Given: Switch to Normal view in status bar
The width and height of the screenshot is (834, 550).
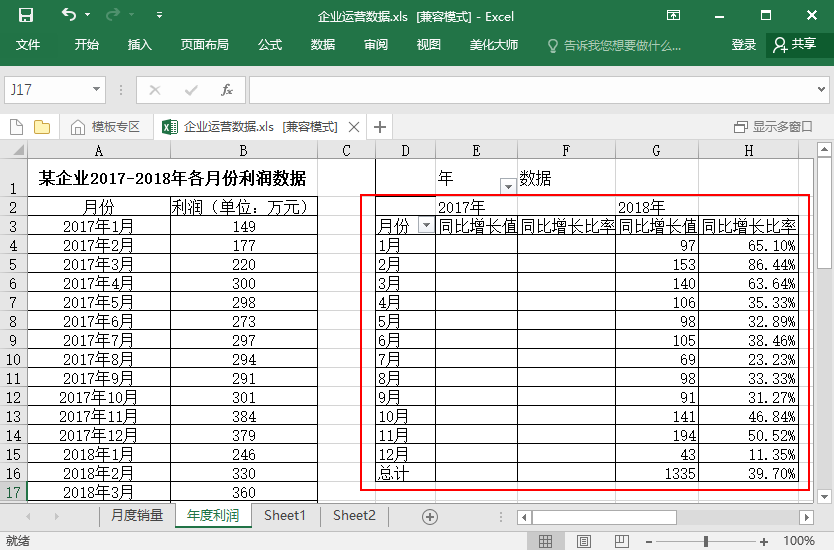Looking at the screenshot, I should [546, 541].
